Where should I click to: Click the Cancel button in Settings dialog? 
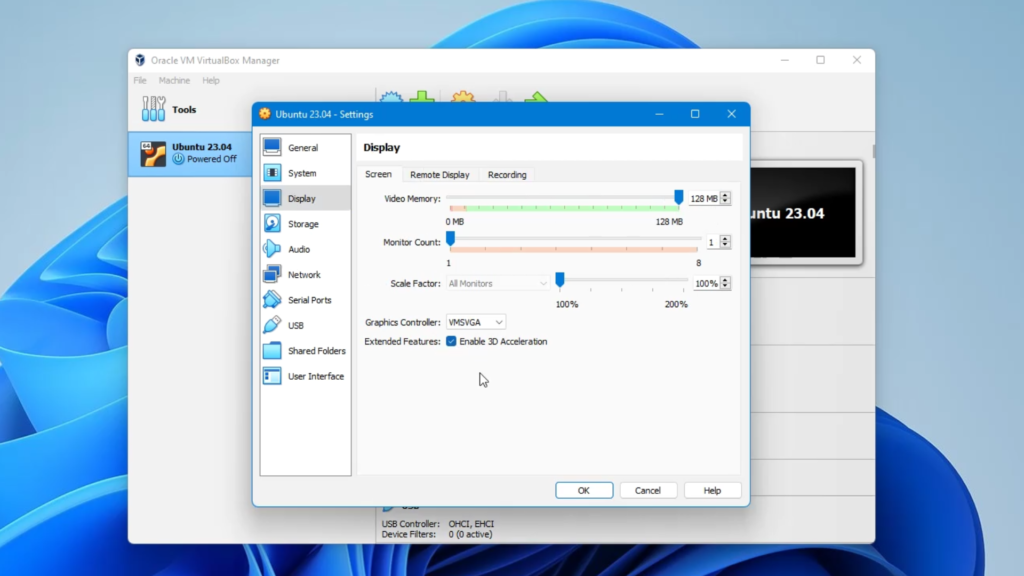pyautogui.click(x=648, y=490)
